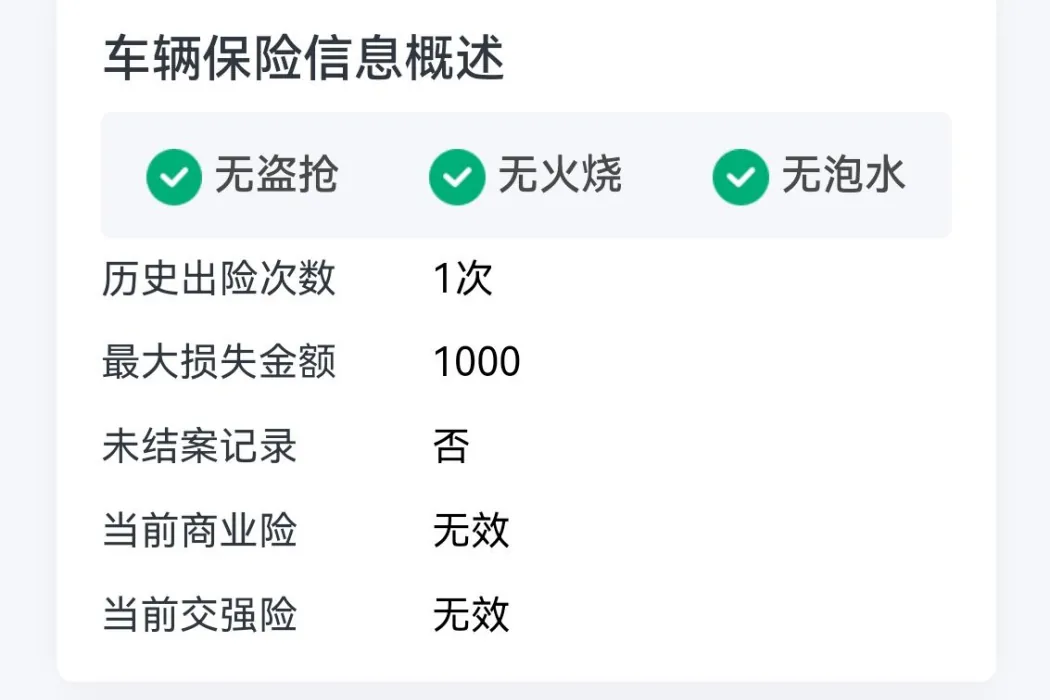Viewport: 1050px width, 700px height.
Task: Click the 无效 value beside 当前商业险
Action: [471, 530]
